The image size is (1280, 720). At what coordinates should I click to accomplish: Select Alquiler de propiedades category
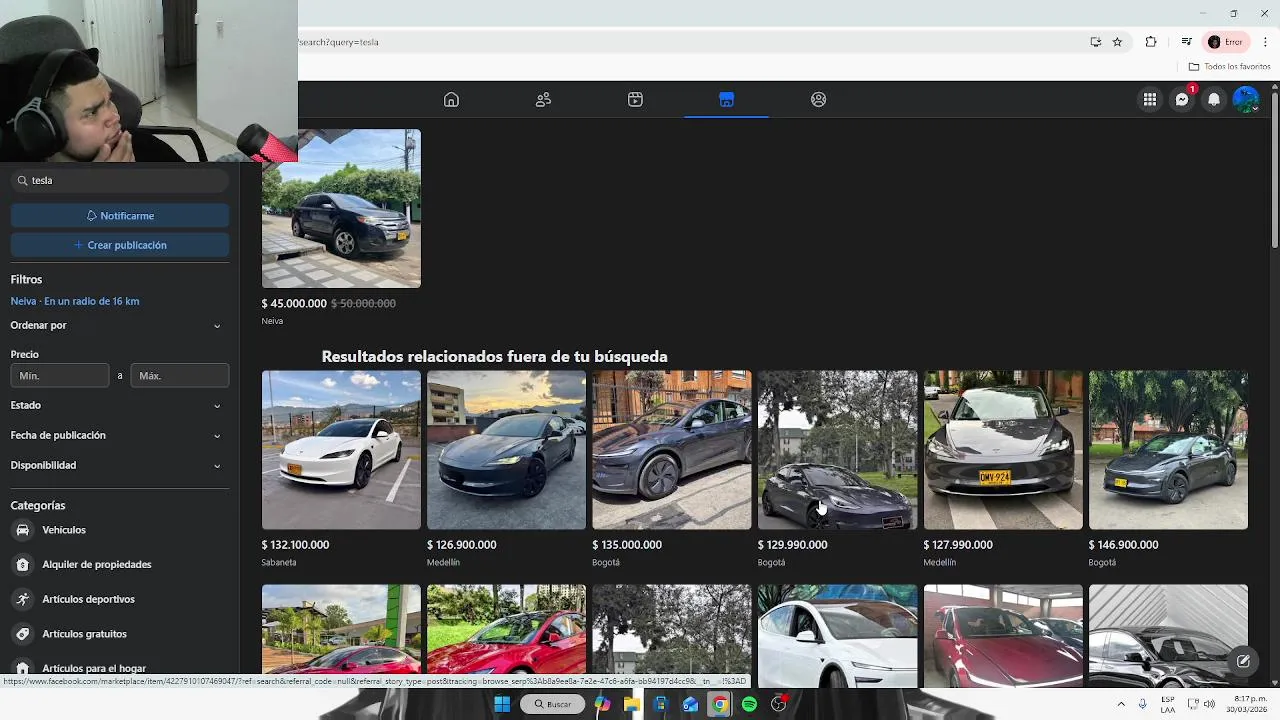pyautogui.click(x=120, y=564)
